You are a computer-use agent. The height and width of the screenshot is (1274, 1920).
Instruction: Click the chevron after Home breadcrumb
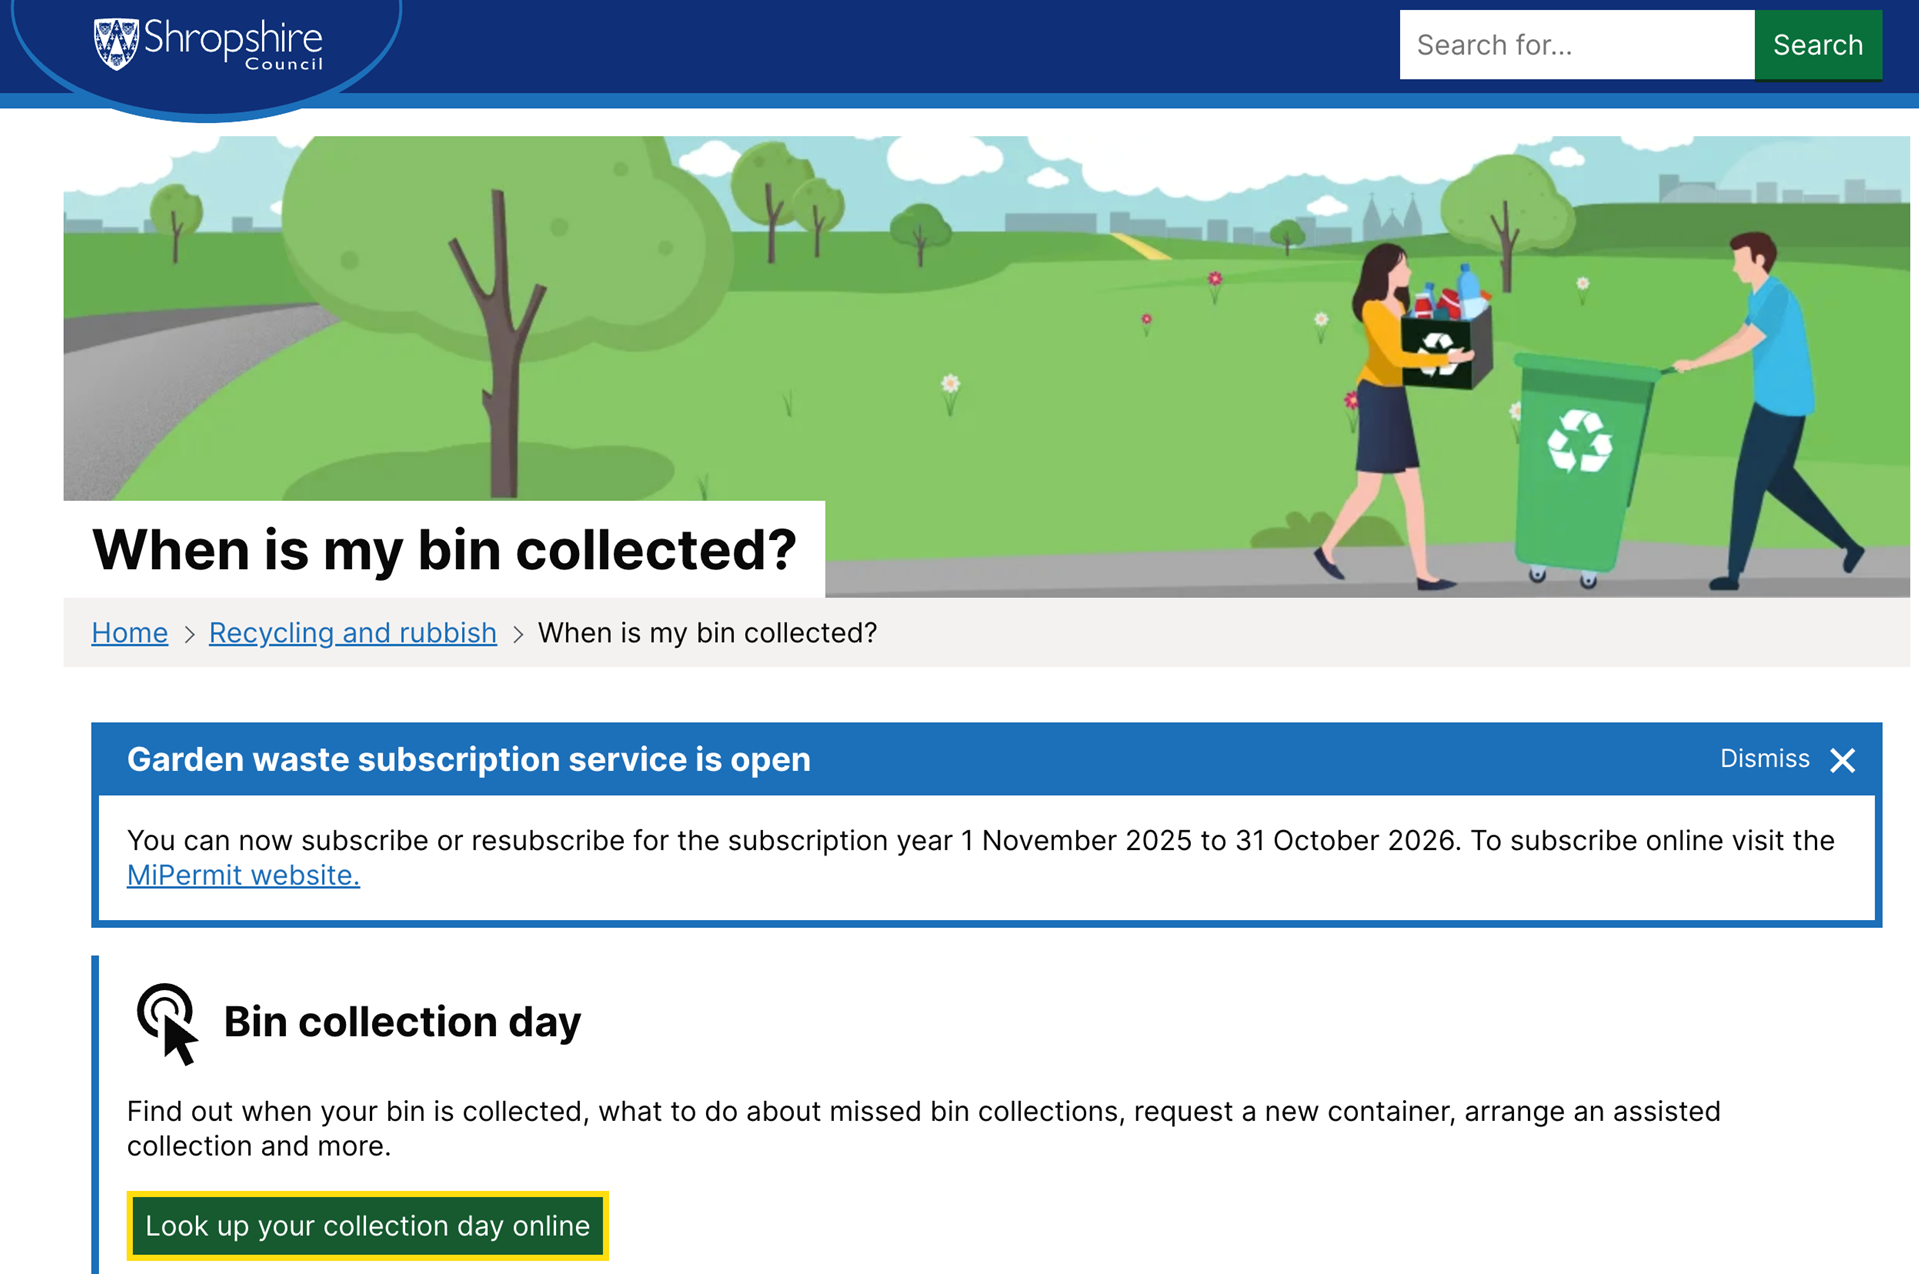tap(189, 634)
